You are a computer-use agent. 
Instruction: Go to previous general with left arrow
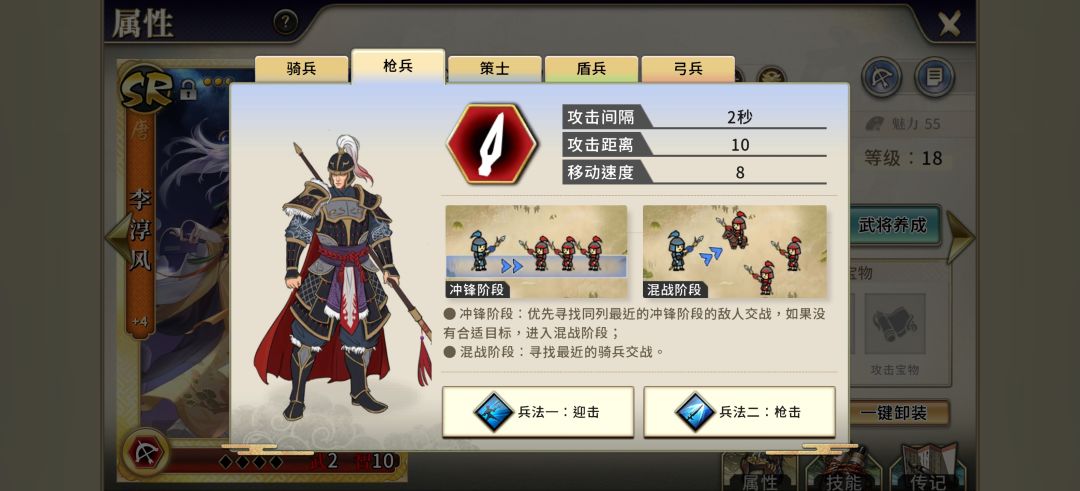118,238
